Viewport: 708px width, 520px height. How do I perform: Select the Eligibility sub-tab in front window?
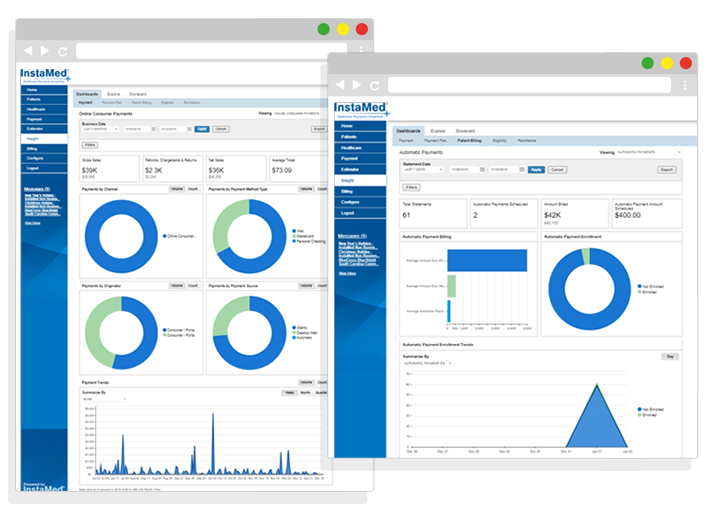click(x=499, y=141)
